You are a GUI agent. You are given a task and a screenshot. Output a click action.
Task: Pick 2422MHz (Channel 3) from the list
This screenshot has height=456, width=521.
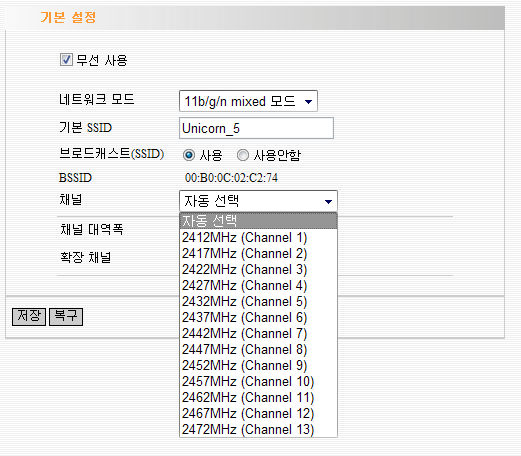pyautogui.click(x=258, y=269)
